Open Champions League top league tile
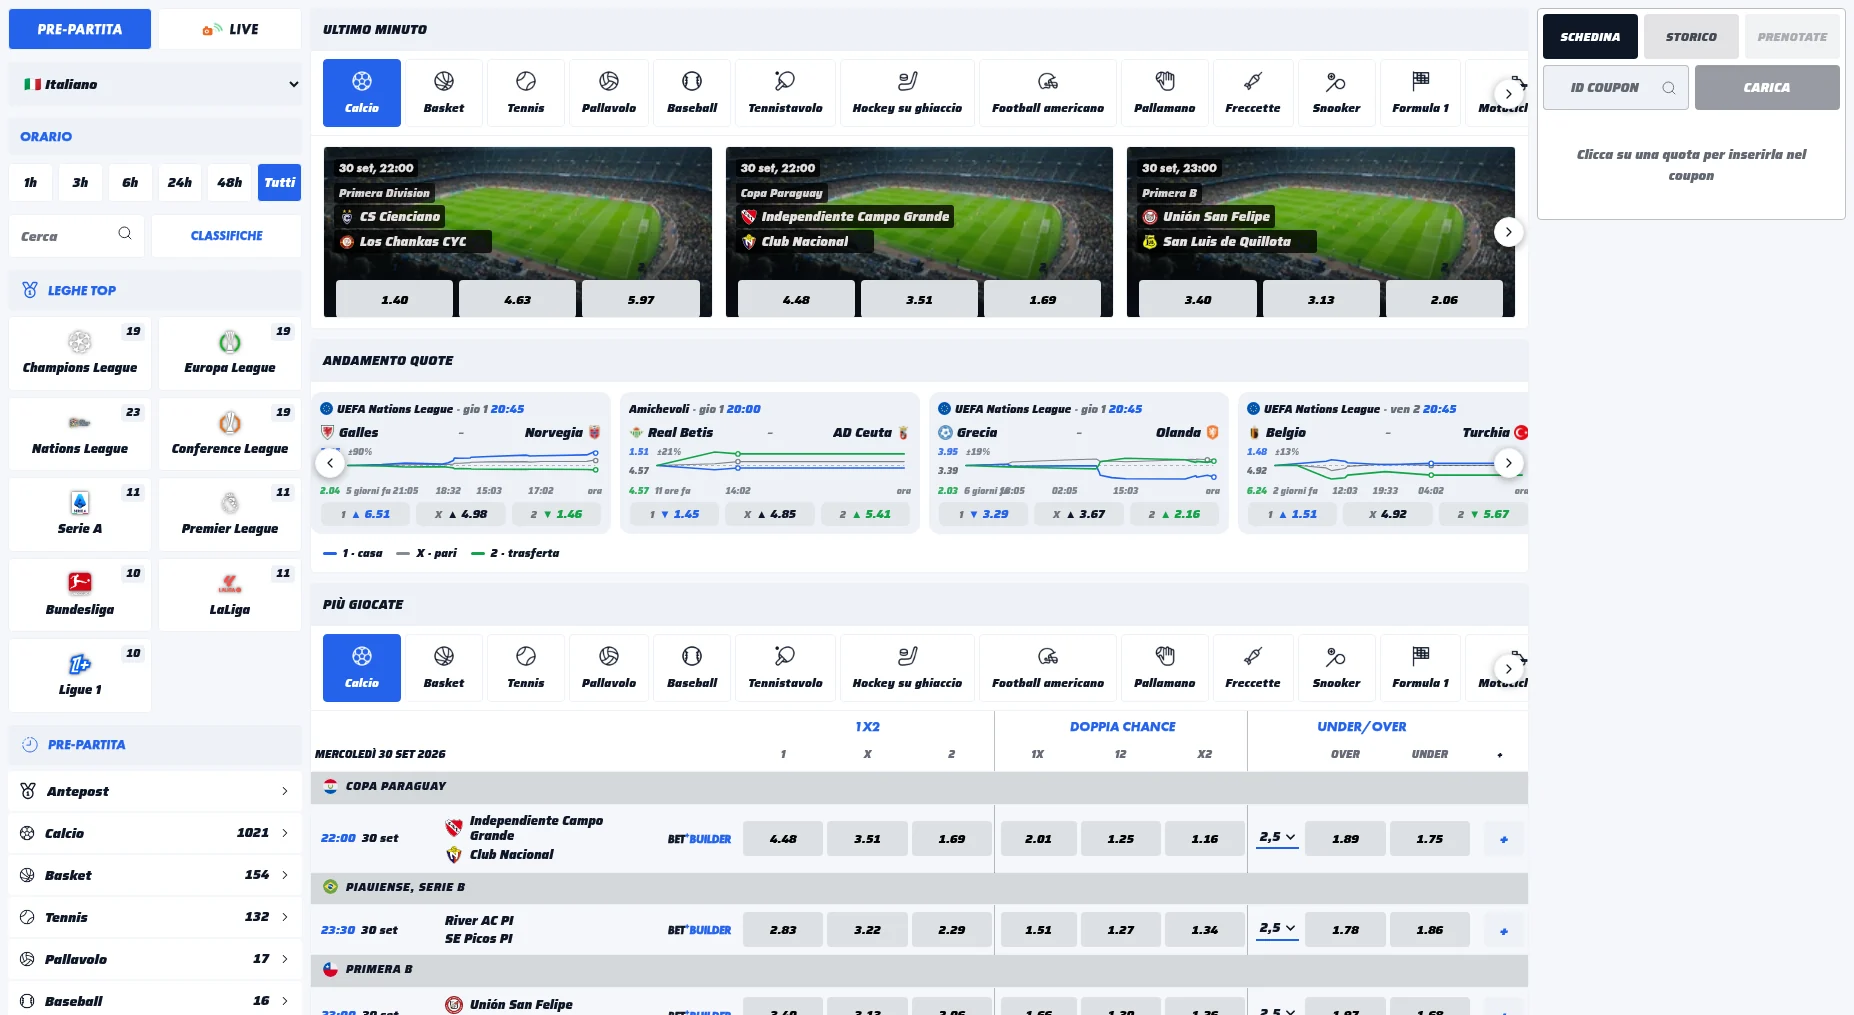 coord(80,353)
